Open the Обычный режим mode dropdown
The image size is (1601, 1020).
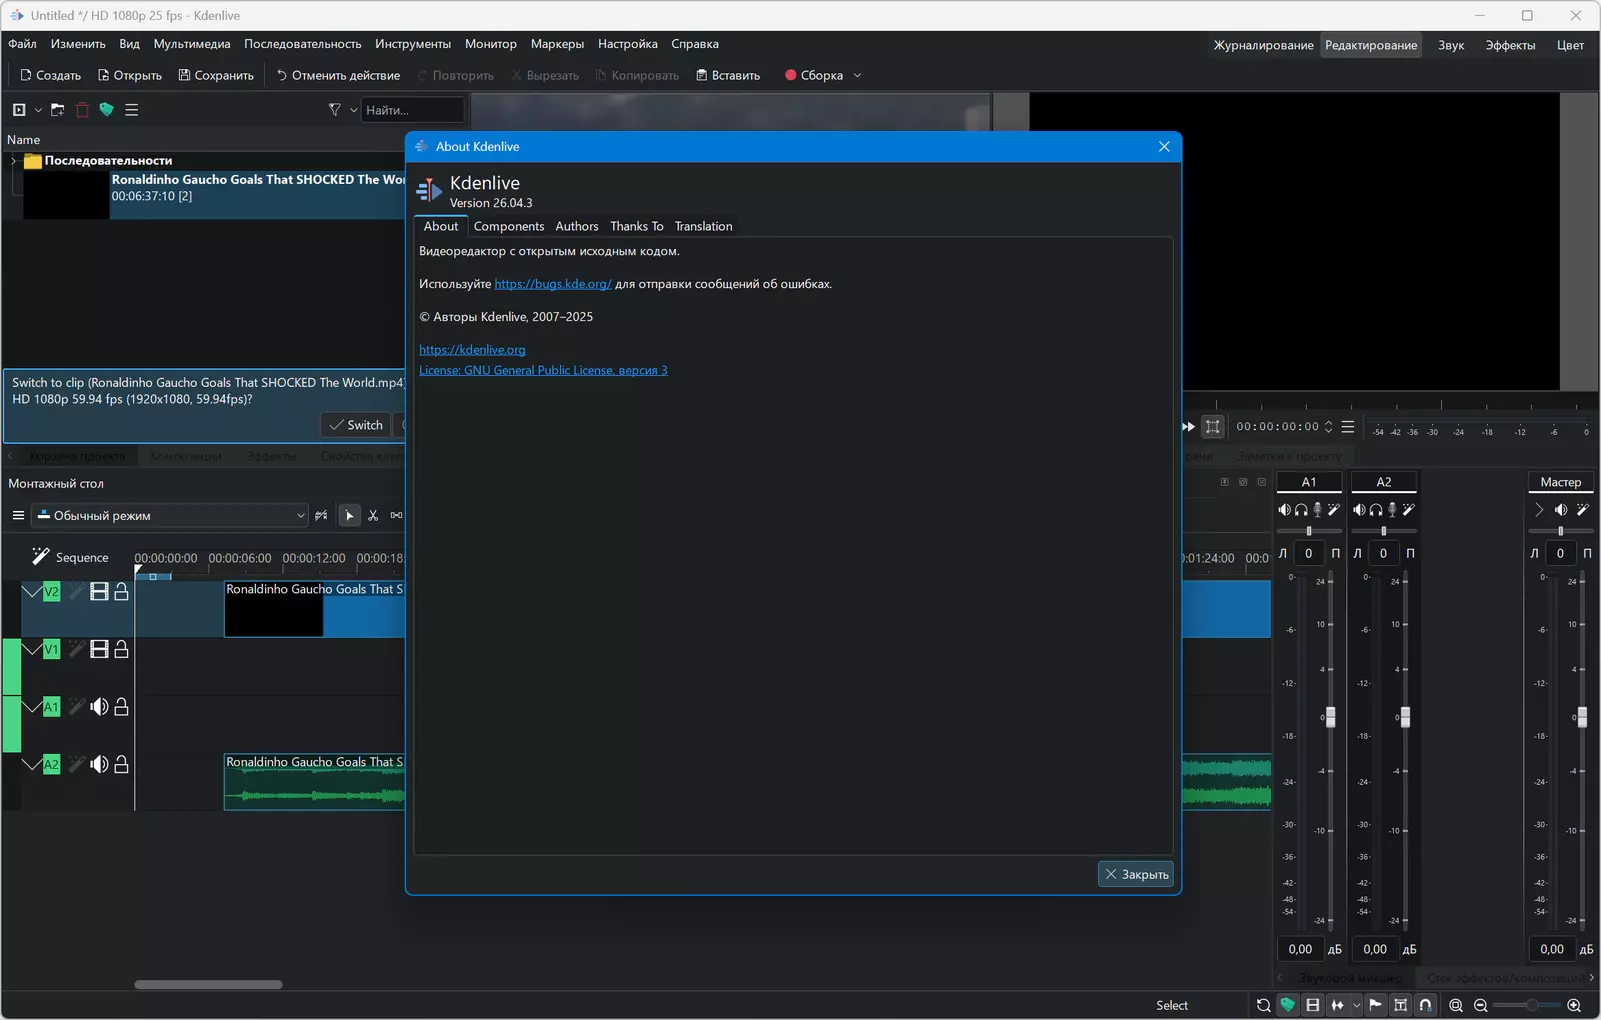click(170, 516)
